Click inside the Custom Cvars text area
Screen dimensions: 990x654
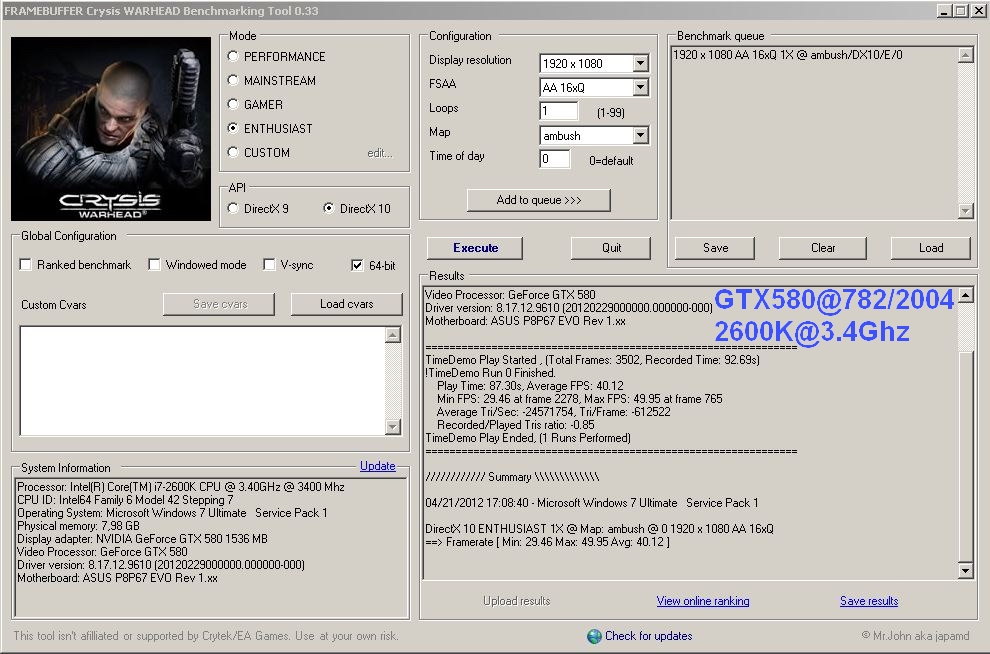[x=202, y=381]
